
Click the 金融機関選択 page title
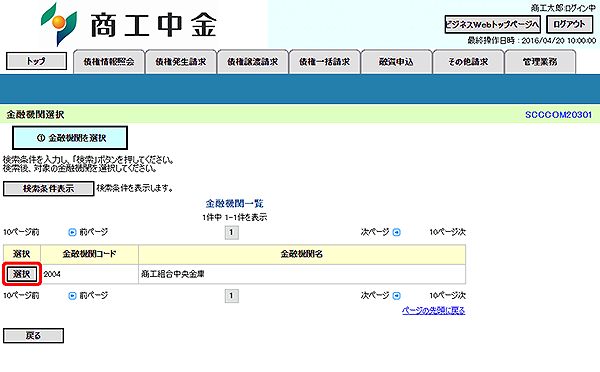click(x=35, y=114)
